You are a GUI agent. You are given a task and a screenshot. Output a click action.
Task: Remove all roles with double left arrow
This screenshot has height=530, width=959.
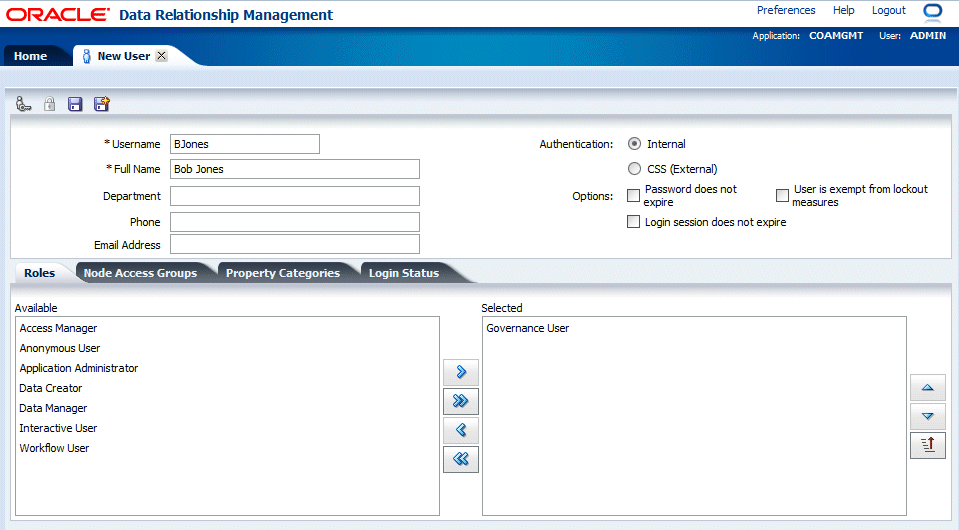[461, 459]
